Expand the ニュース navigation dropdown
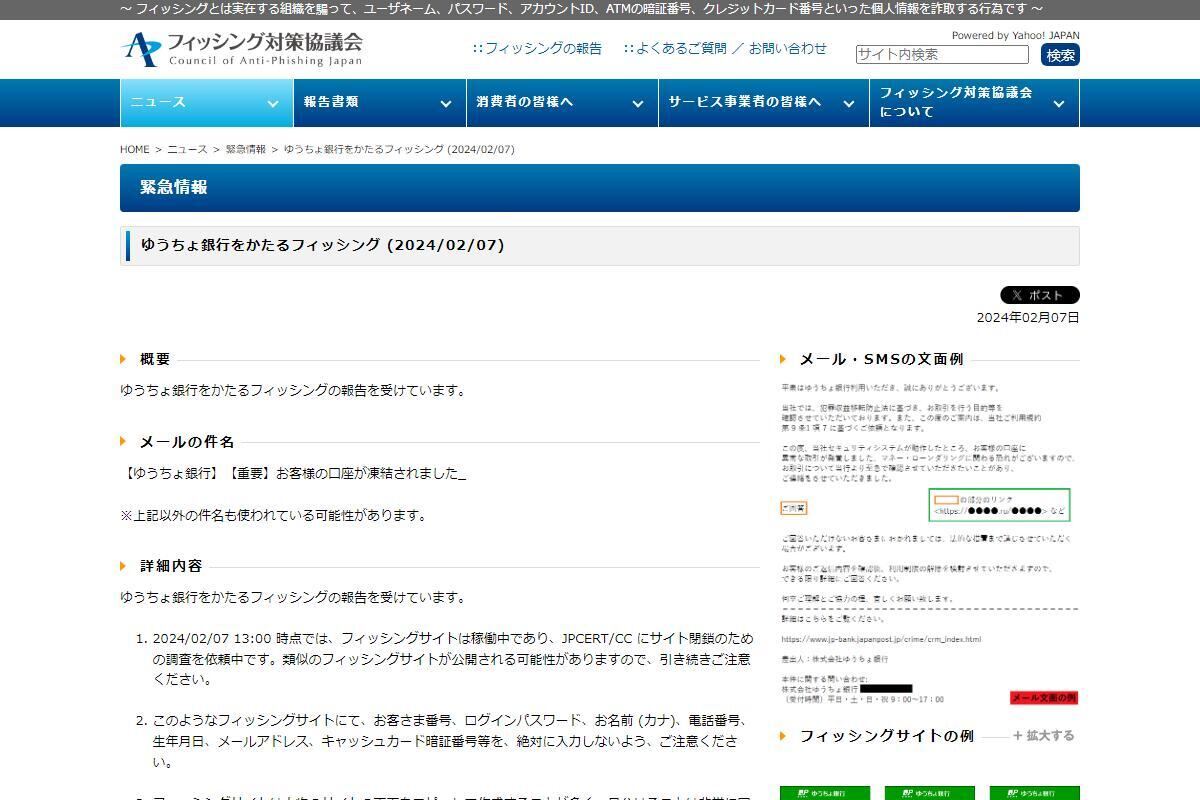 [x=271, y=102]
